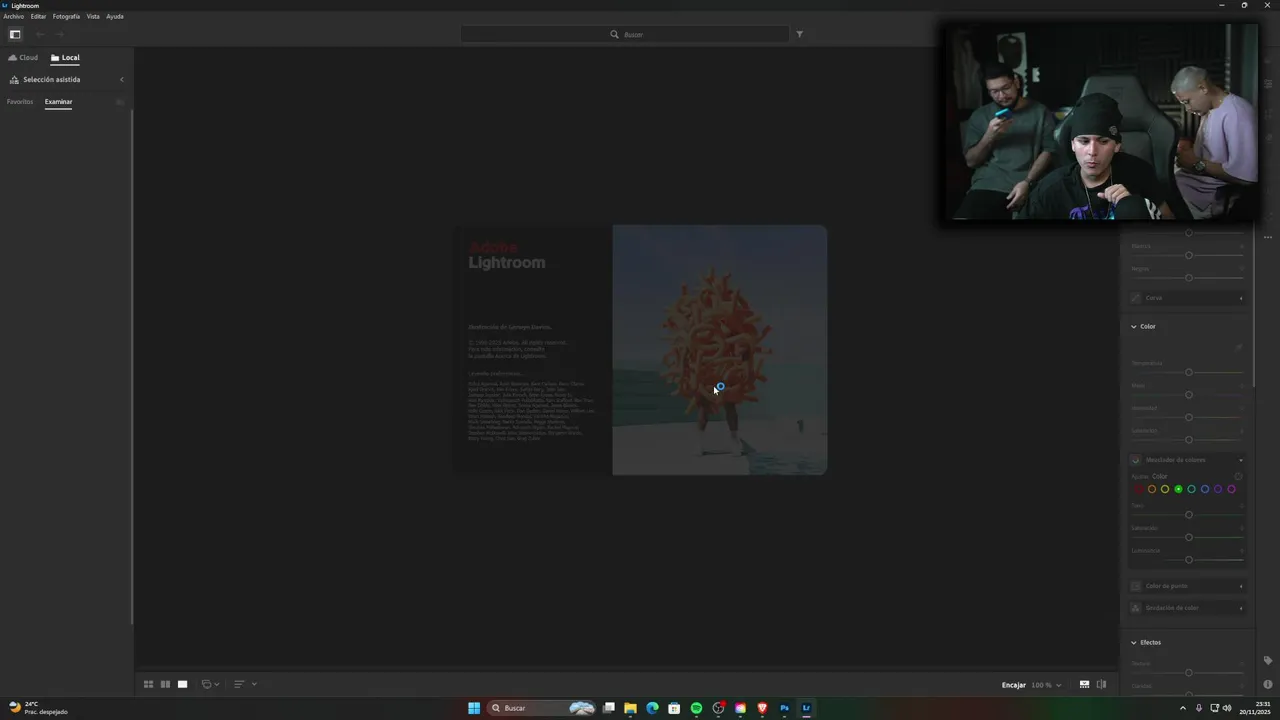Collapse the Efectos section chevron
Viewport: 1280px width, 720px height.
click(x=1133, y=643)
